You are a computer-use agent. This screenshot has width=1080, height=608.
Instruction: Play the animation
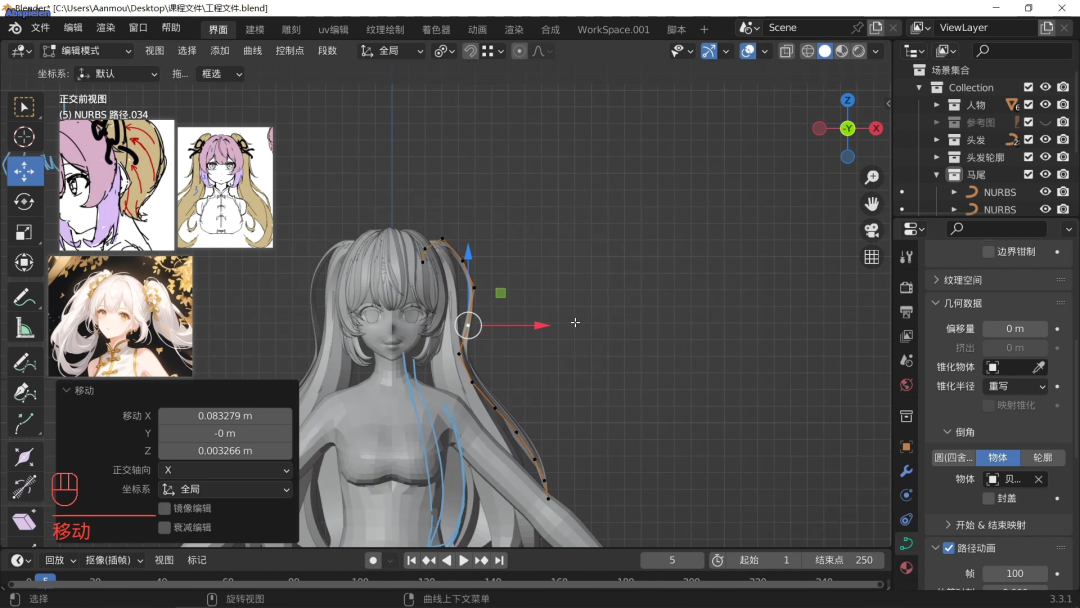[464, 560]
